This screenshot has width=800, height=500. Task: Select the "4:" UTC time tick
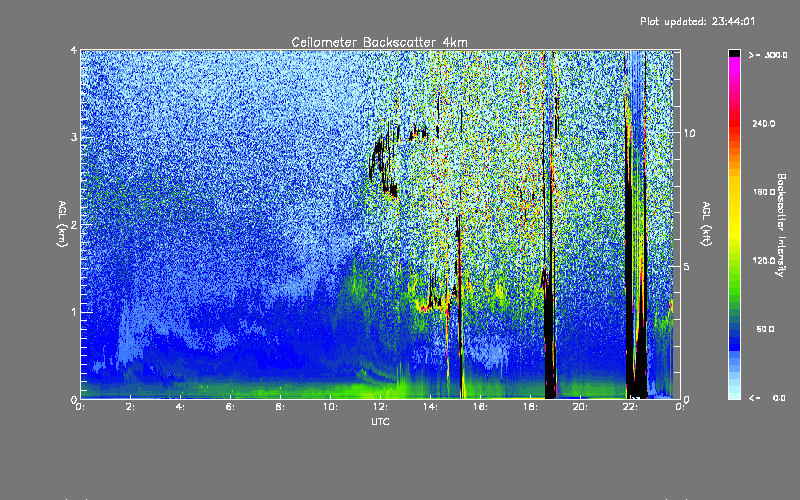coord(181,407)
